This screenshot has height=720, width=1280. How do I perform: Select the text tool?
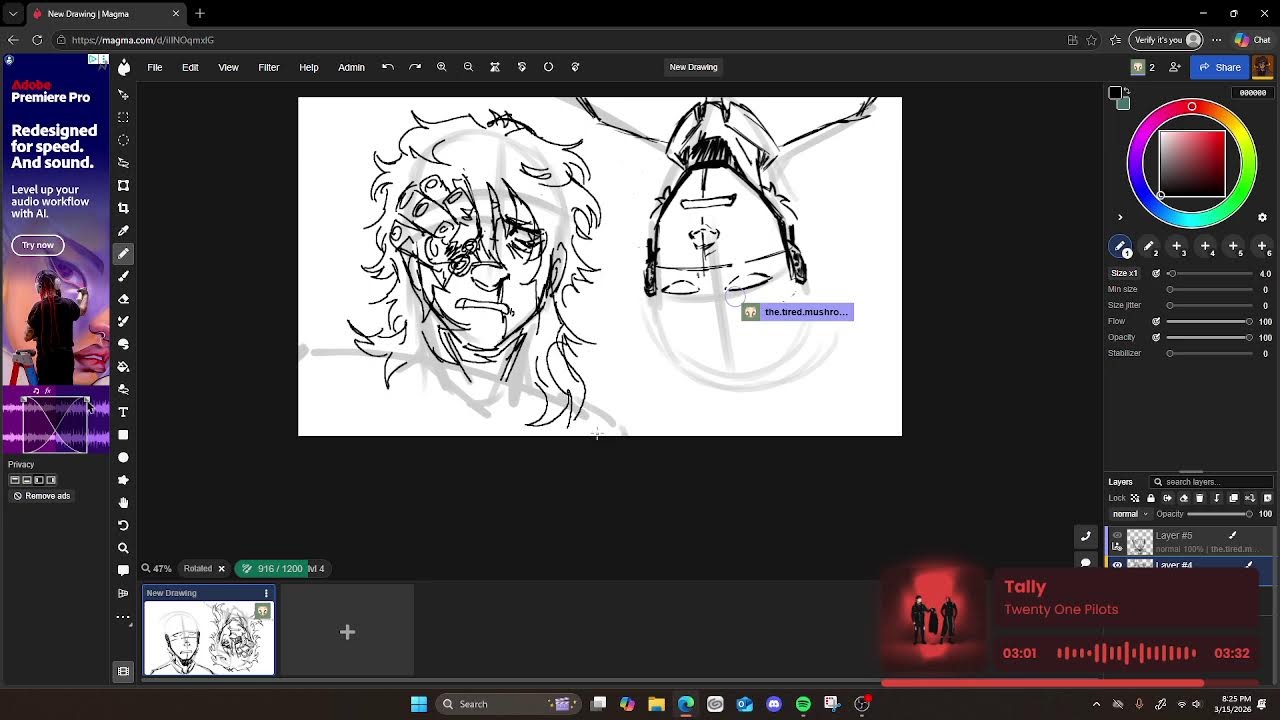[x=123, y=412]
